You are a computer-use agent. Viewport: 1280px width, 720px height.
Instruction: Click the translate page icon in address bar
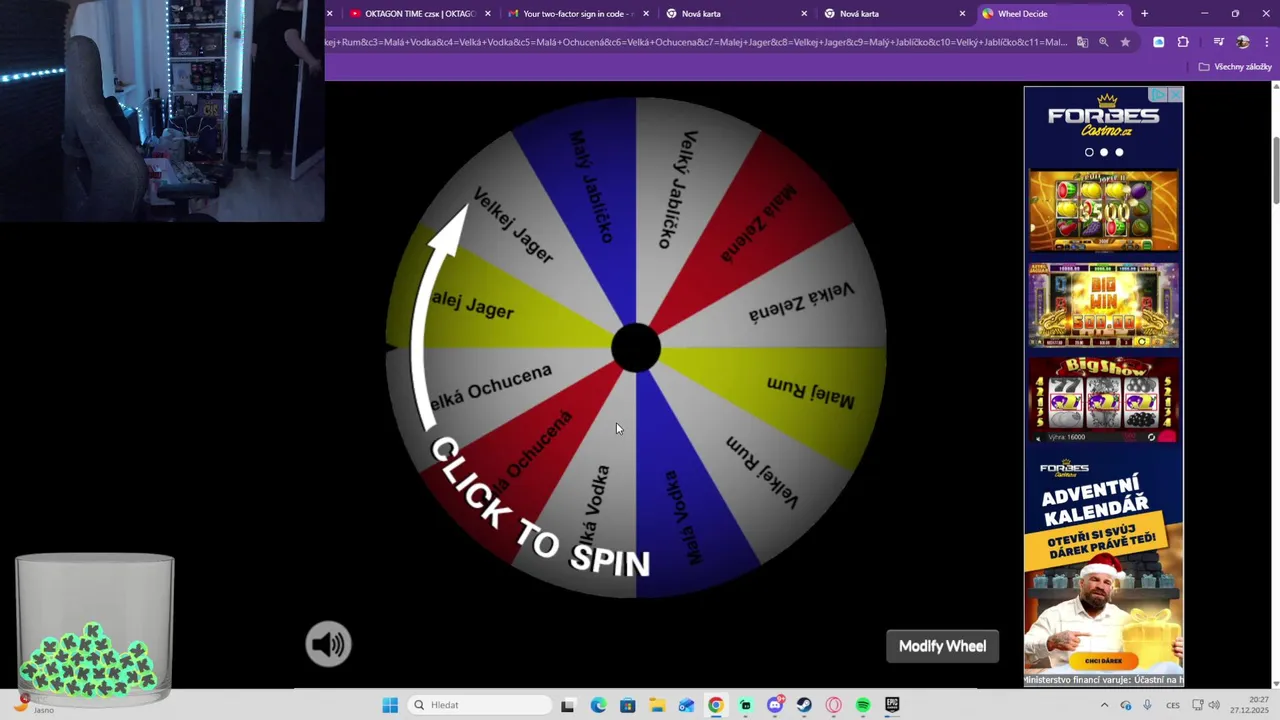1082,42
